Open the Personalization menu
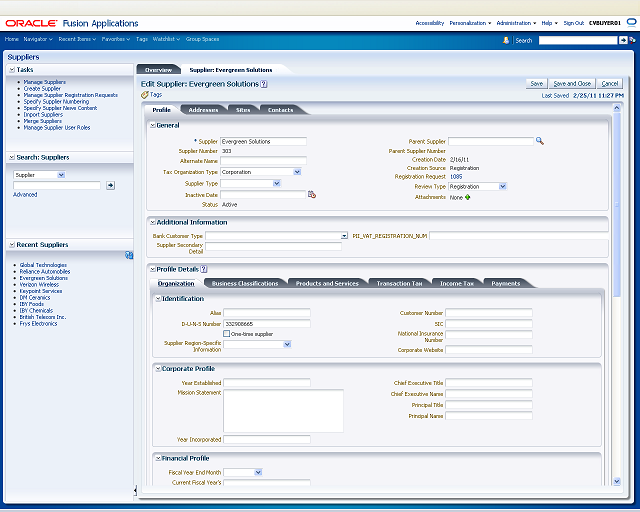 470,23
